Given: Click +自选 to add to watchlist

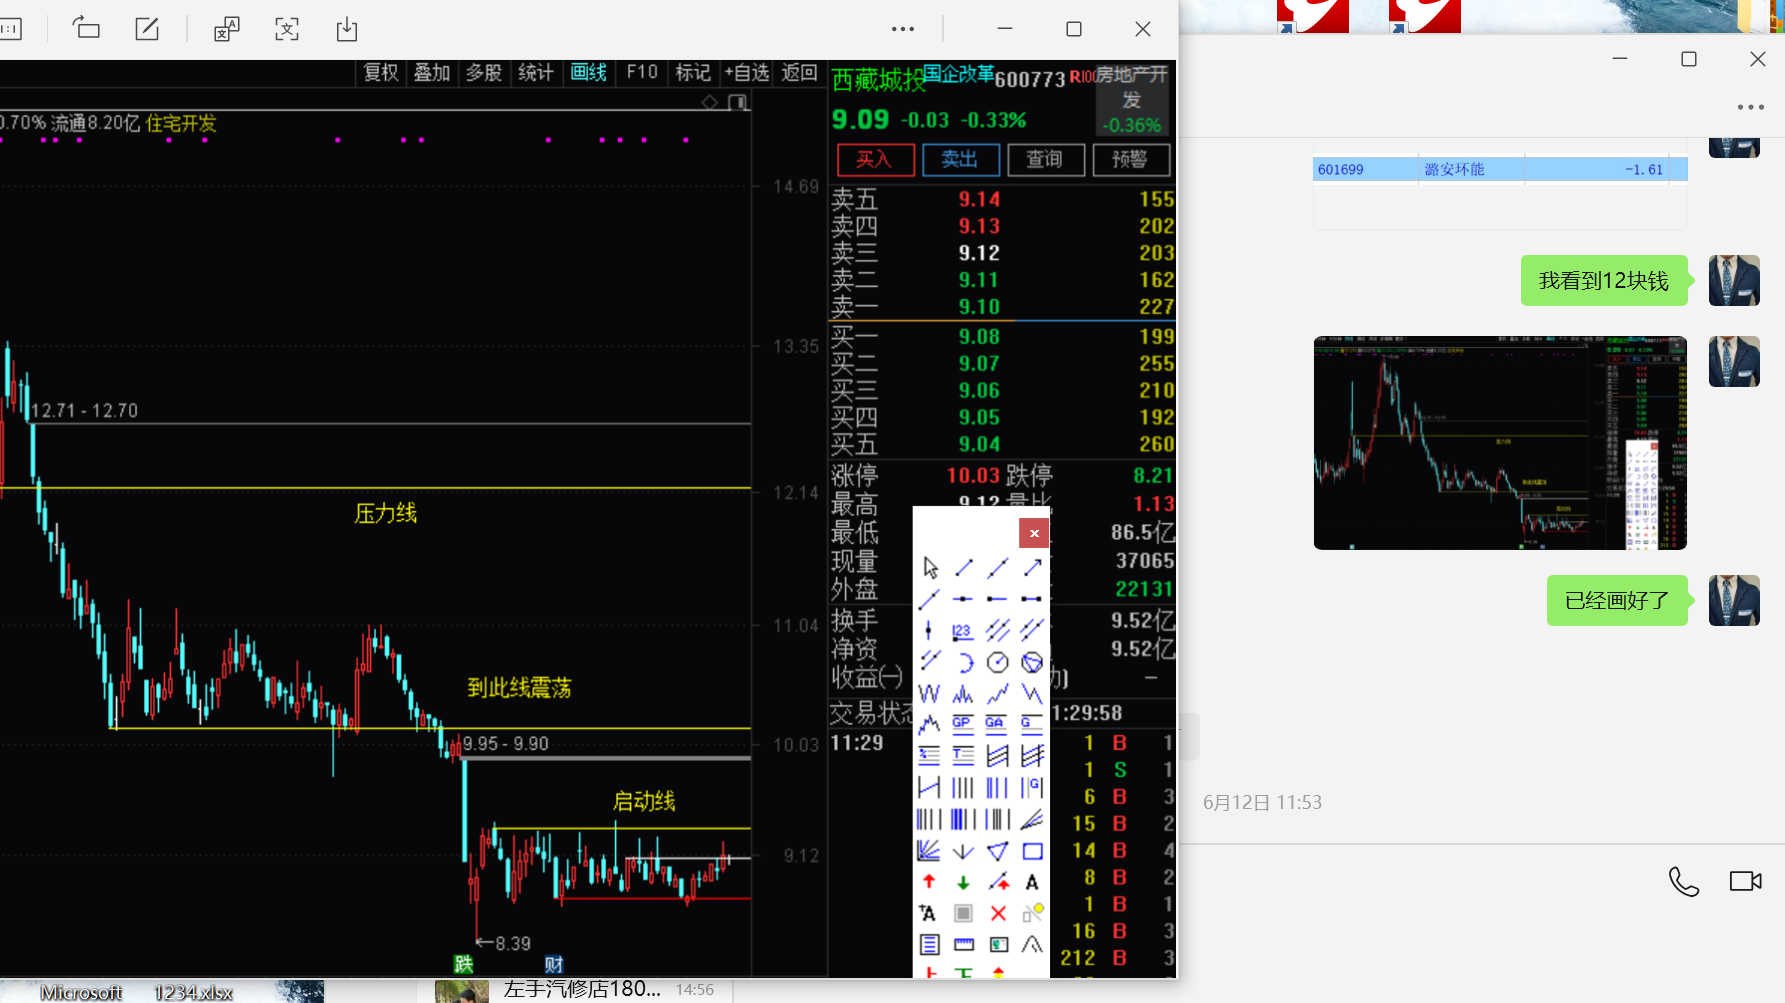Looking at the screenshot, I should point(747,72).
